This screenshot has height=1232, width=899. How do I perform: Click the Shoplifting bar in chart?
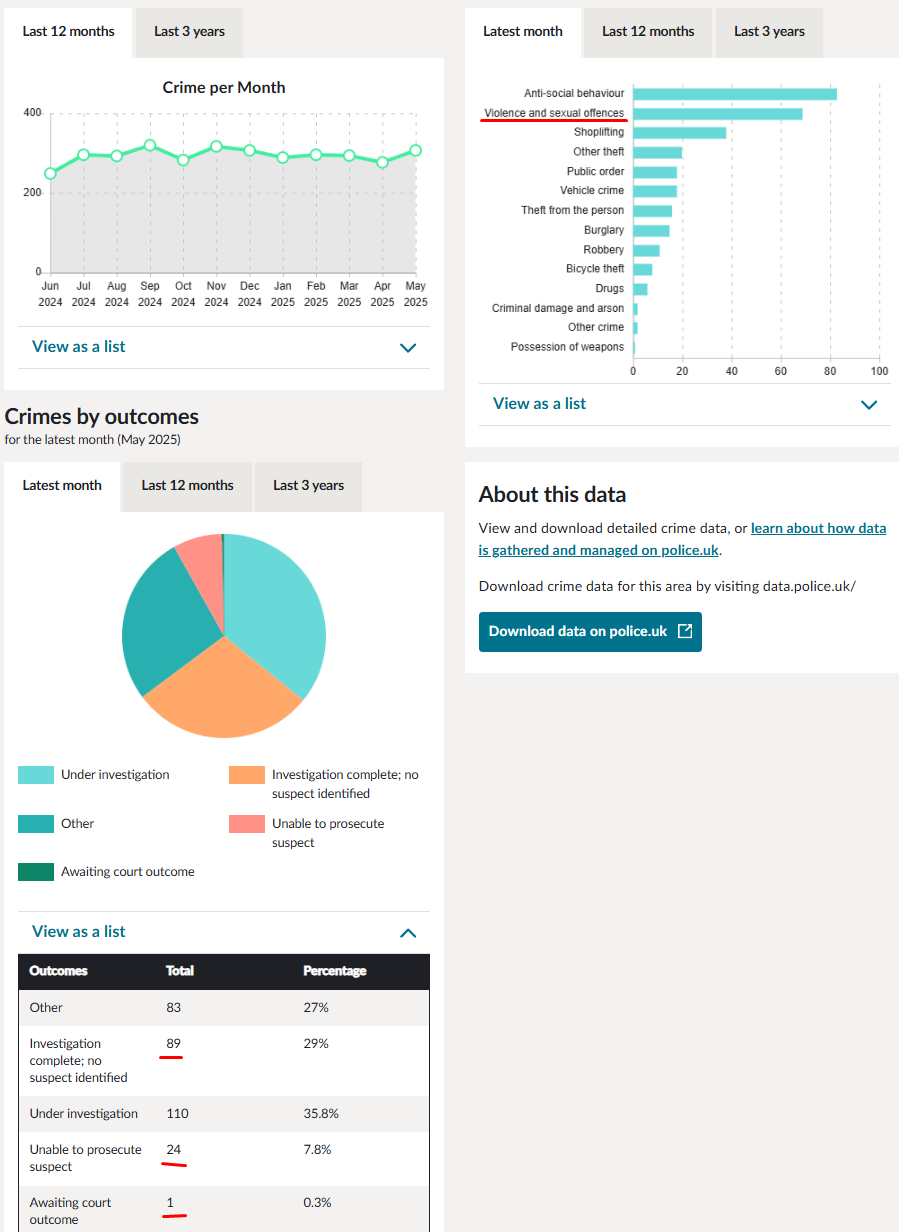[680, 133]
